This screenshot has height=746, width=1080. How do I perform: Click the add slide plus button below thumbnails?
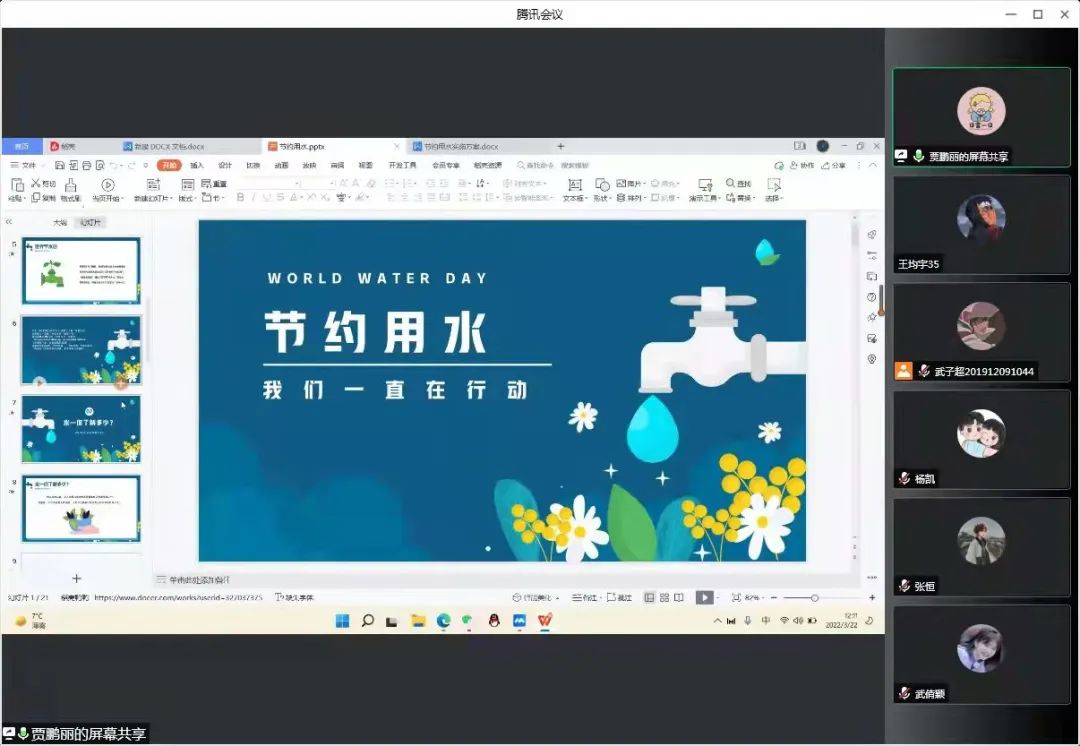pyautogui.click(x=76, y=579)
